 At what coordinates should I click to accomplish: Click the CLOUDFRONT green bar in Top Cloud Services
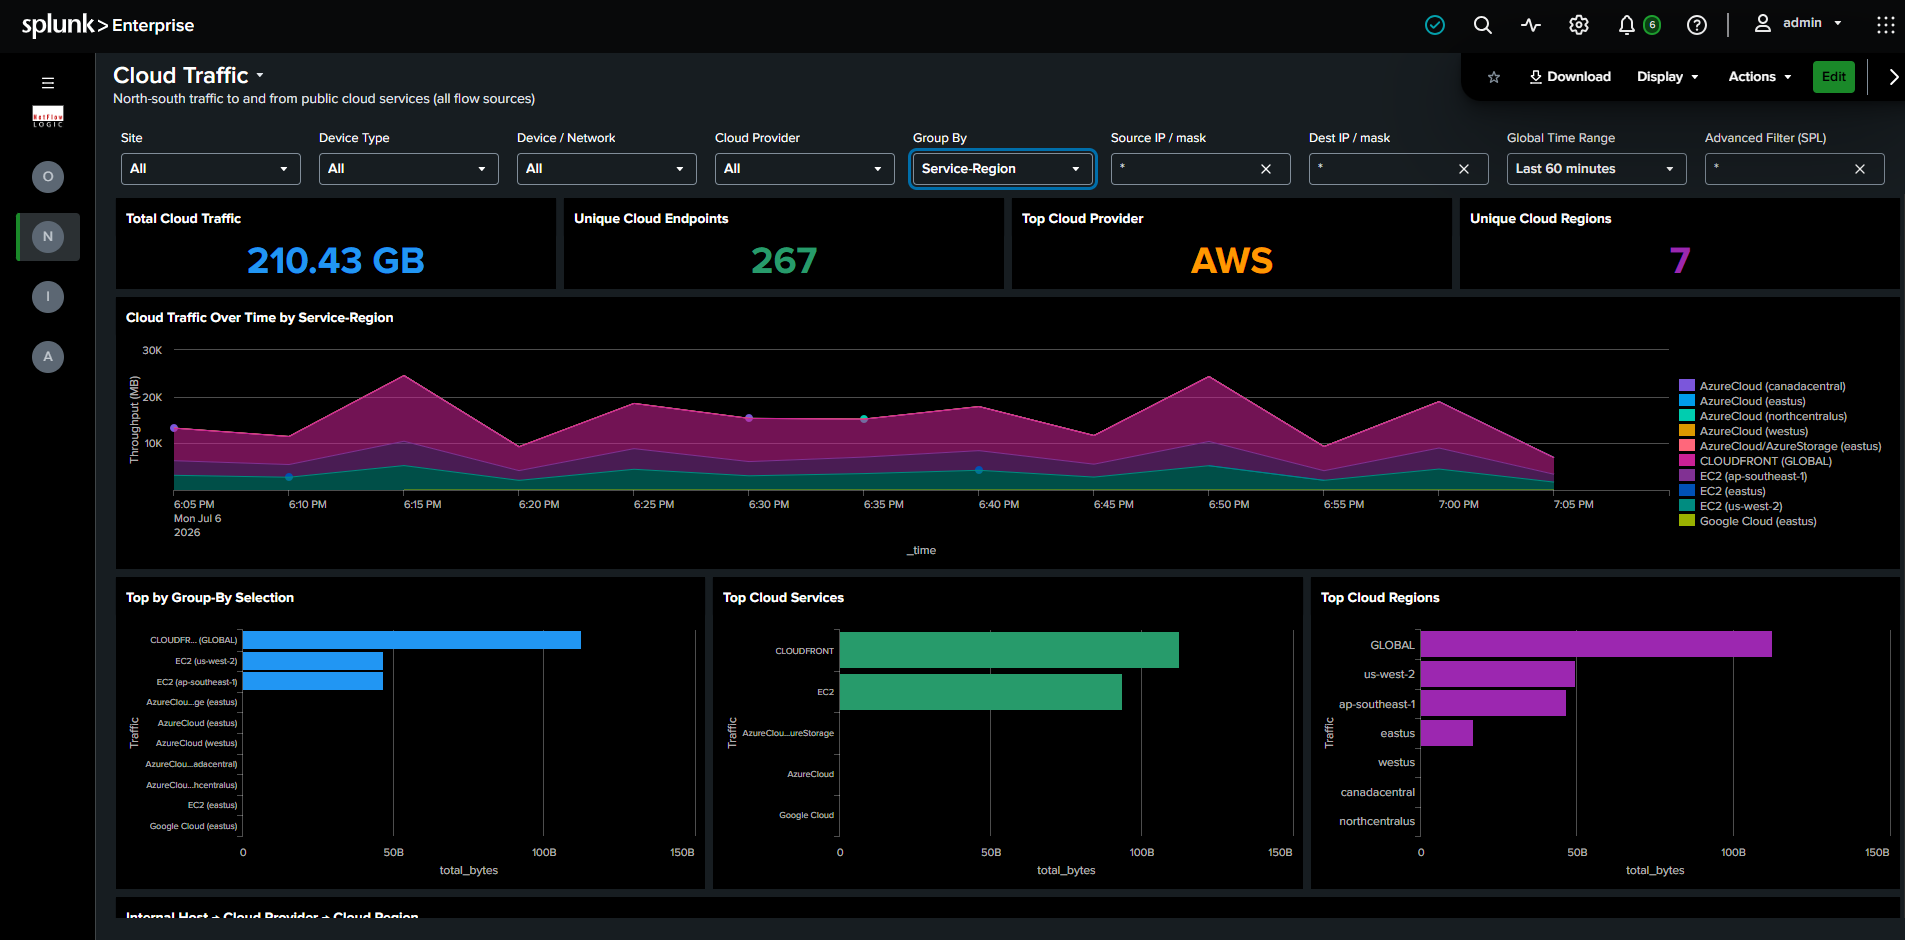coord(1009,650)
